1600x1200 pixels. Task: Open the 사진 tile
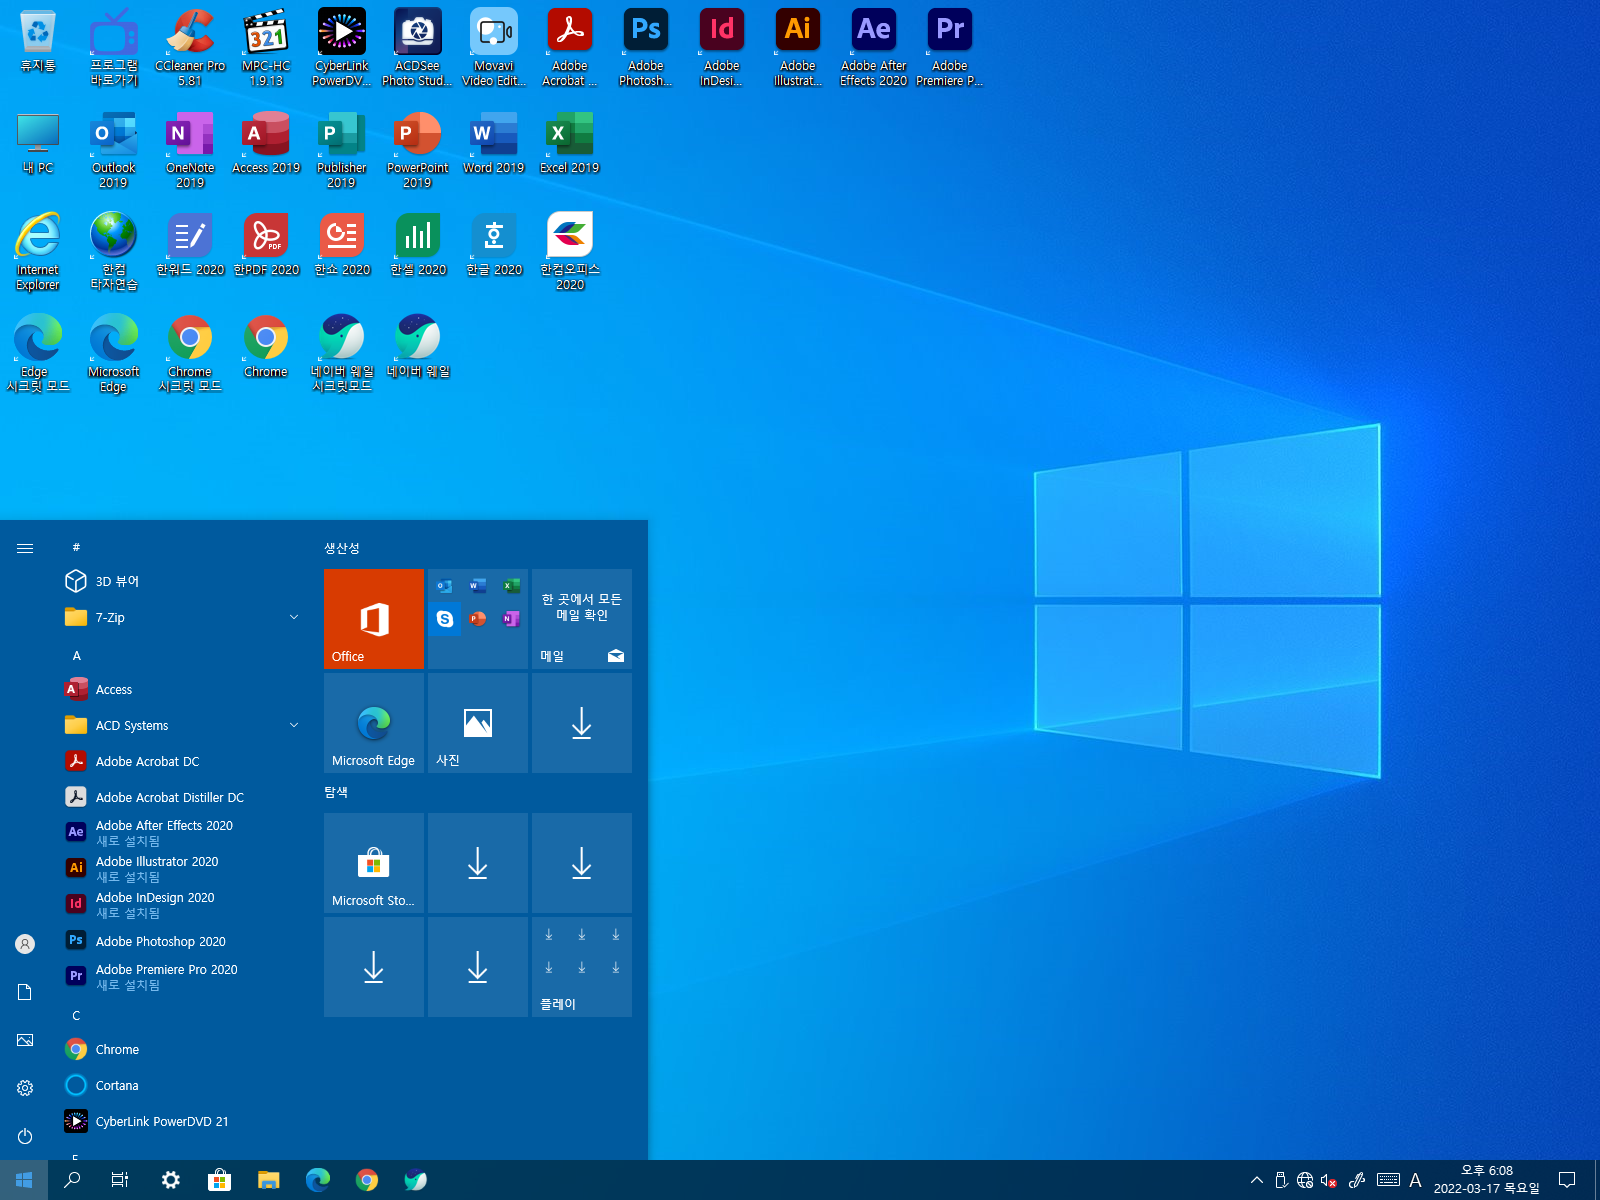coord(478,723)
